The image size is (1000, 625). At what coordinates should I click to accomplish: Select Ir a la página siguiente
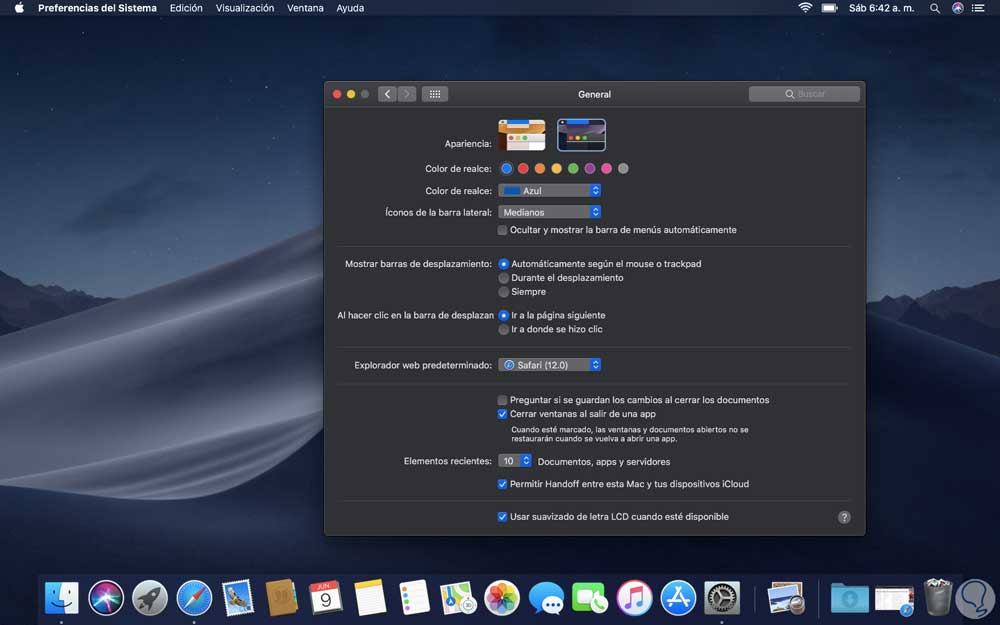pyautogui.click(x=503, y=316)
